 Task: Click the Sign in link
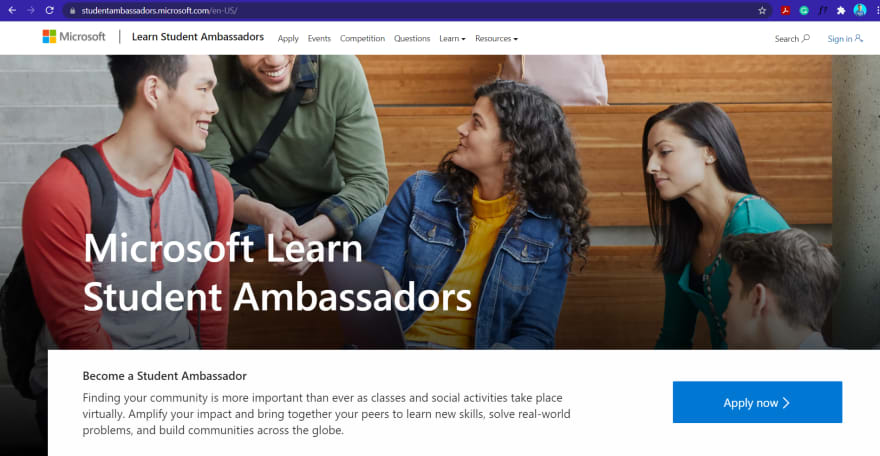coord(845,39)
